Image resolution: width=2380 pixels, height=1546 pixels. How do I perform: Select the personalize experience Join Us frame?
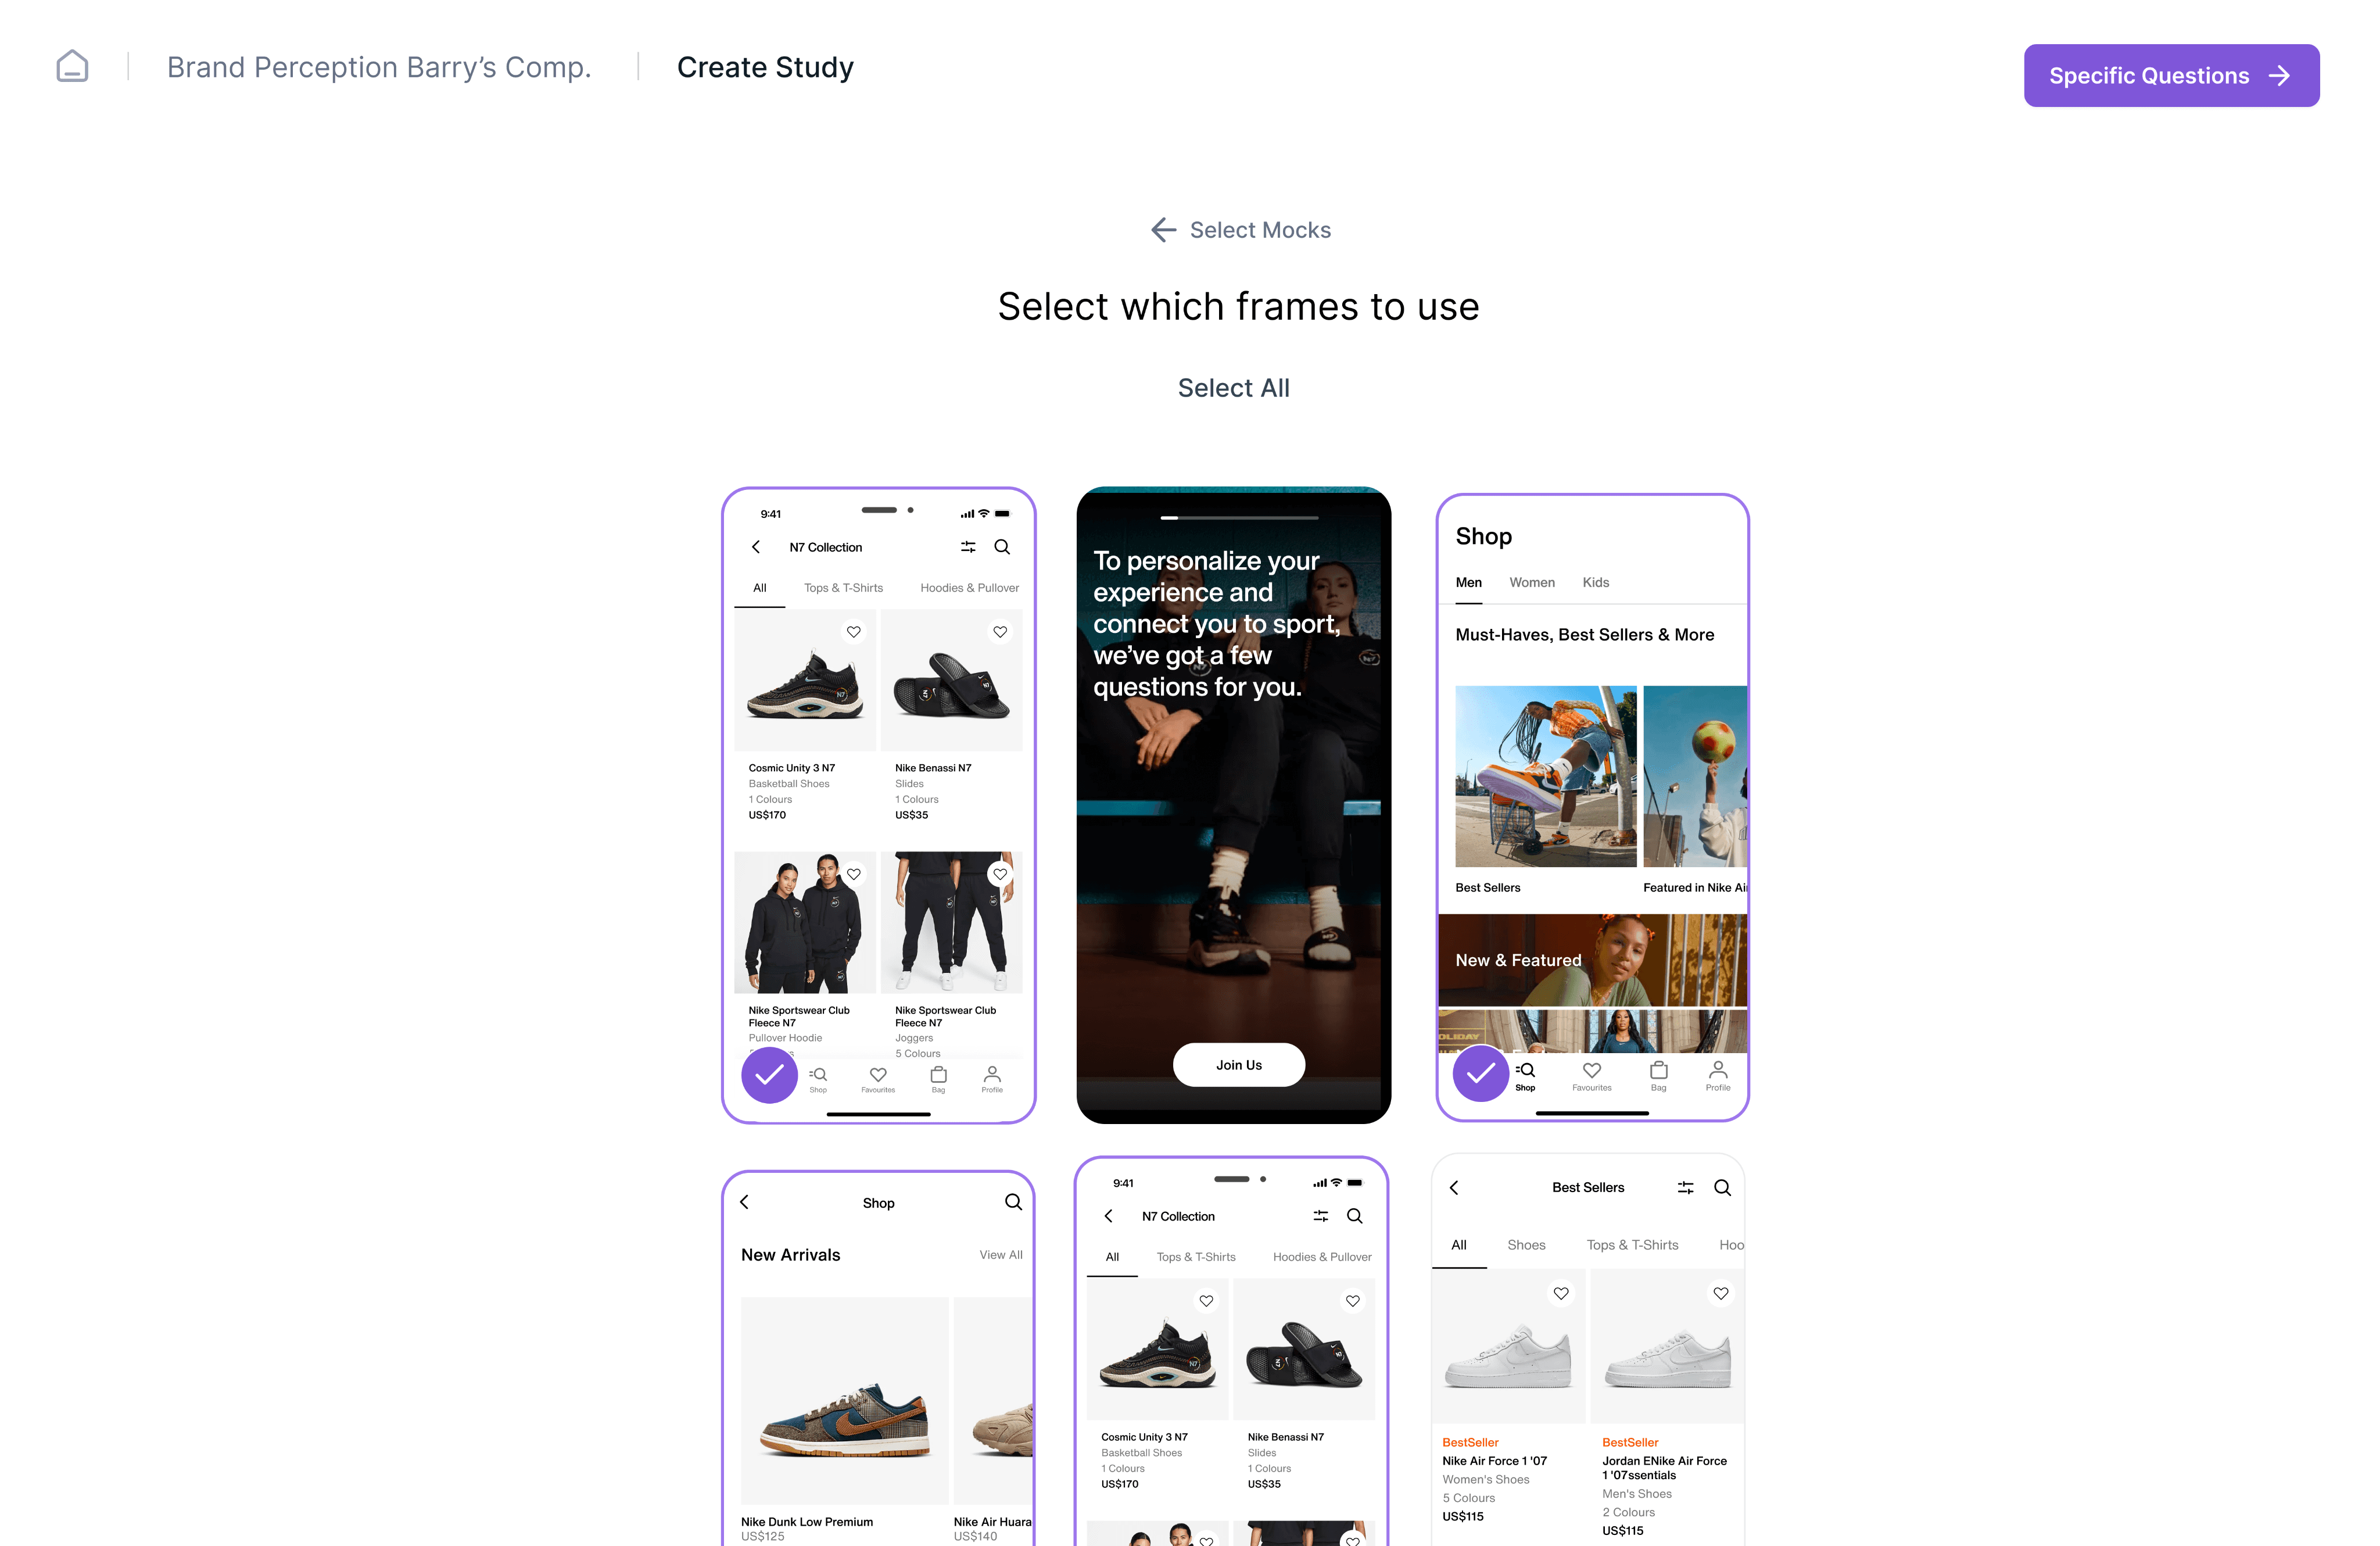click(1233, 805)
